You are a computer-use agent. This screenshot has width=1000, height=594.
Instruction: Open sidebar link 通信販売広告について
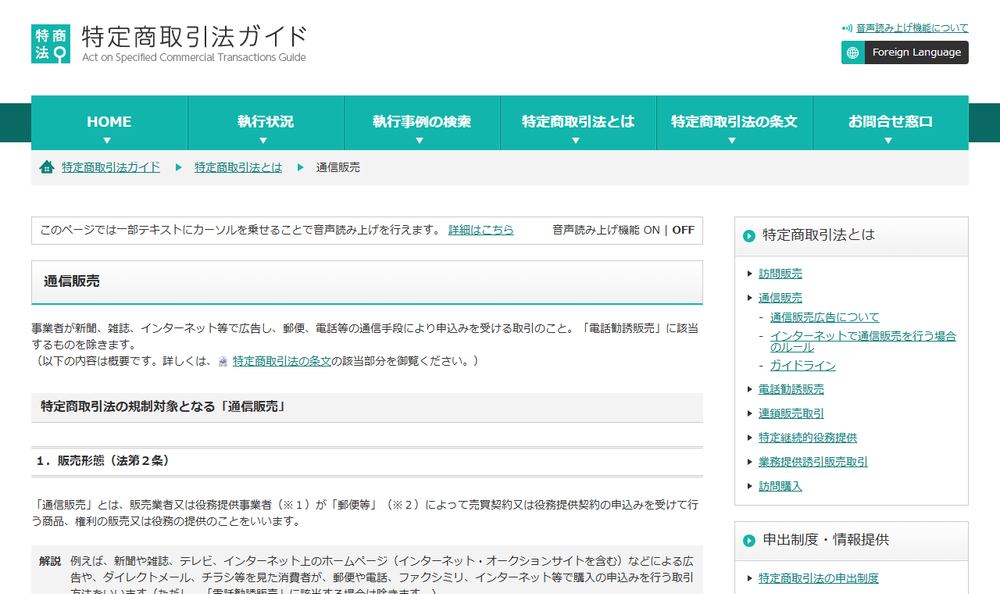coord(824,317)
